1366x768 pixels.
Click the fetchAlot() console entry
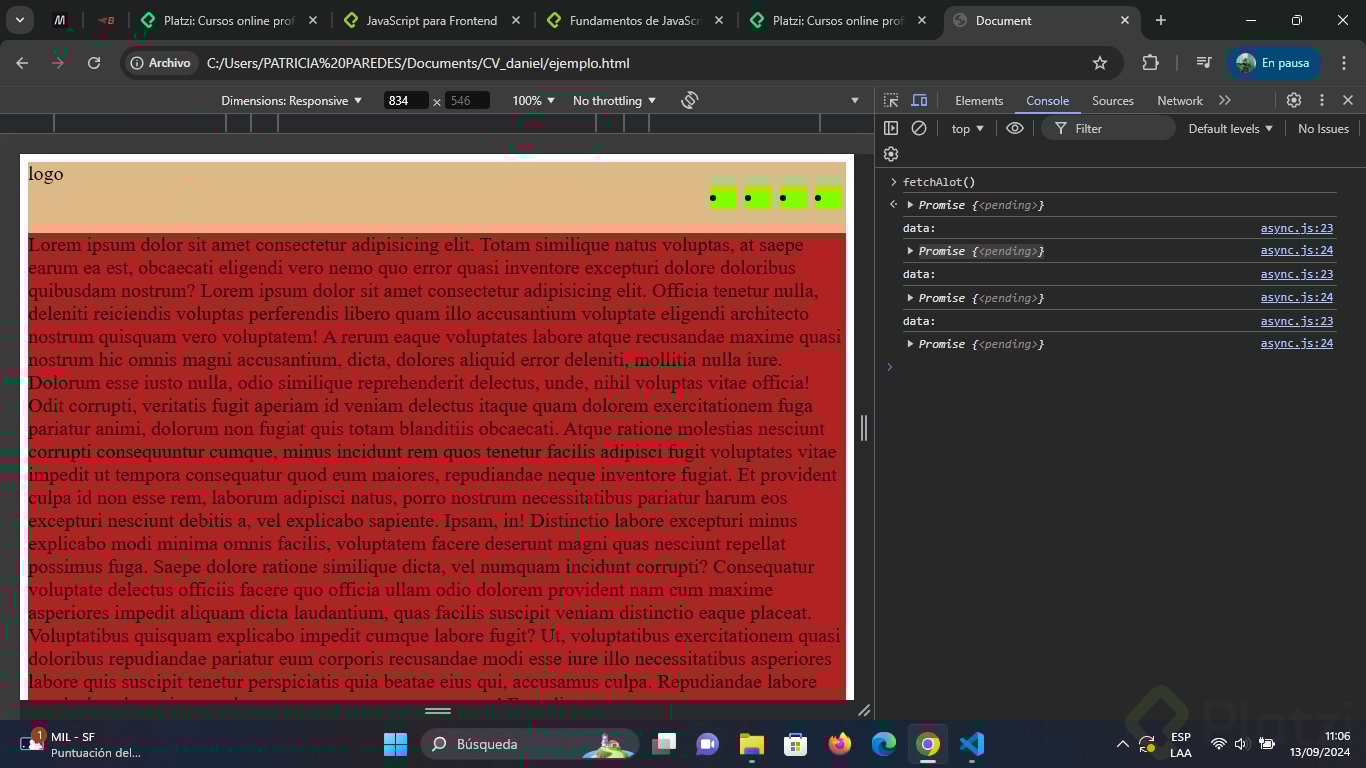939,182
